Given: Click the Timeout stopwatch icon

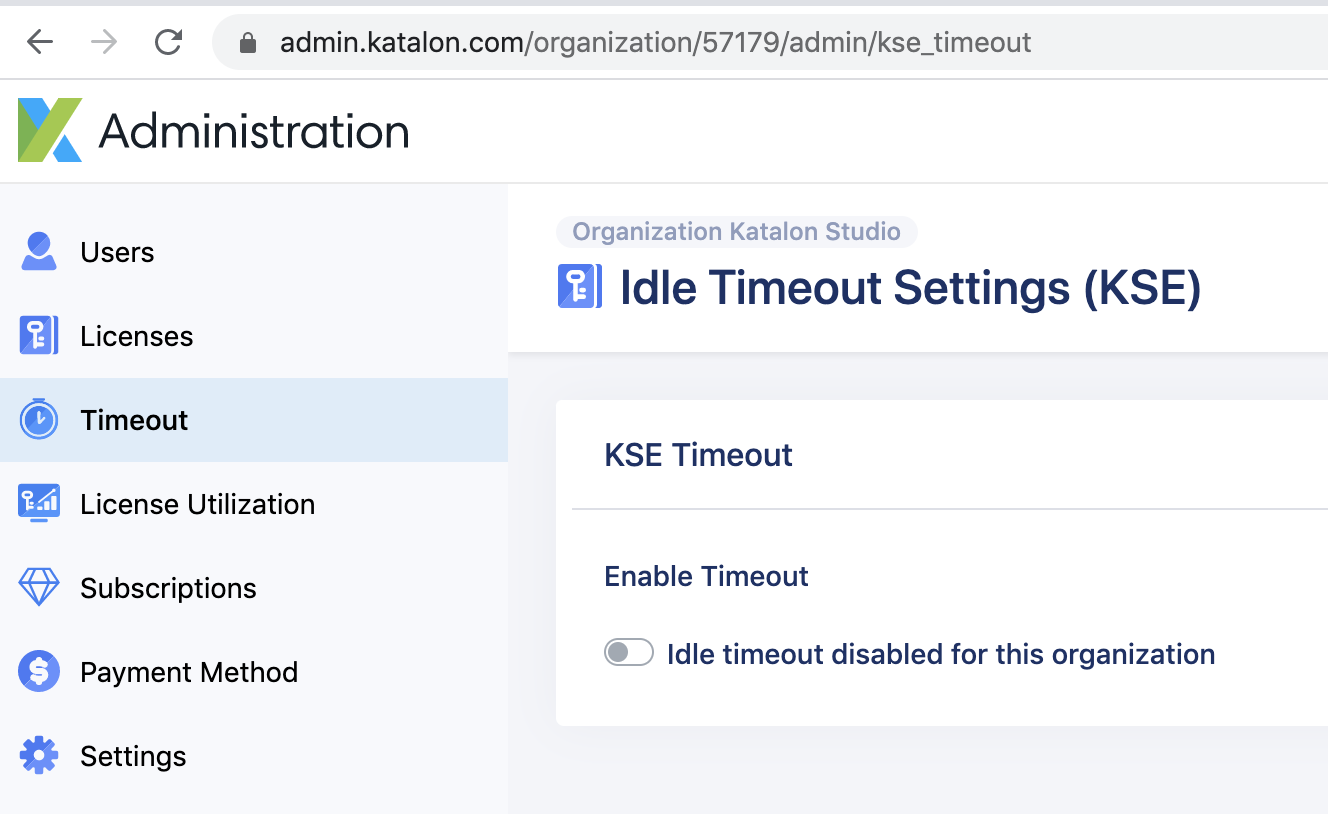Looking at the screenshot, I should click(x=39, y=420).
